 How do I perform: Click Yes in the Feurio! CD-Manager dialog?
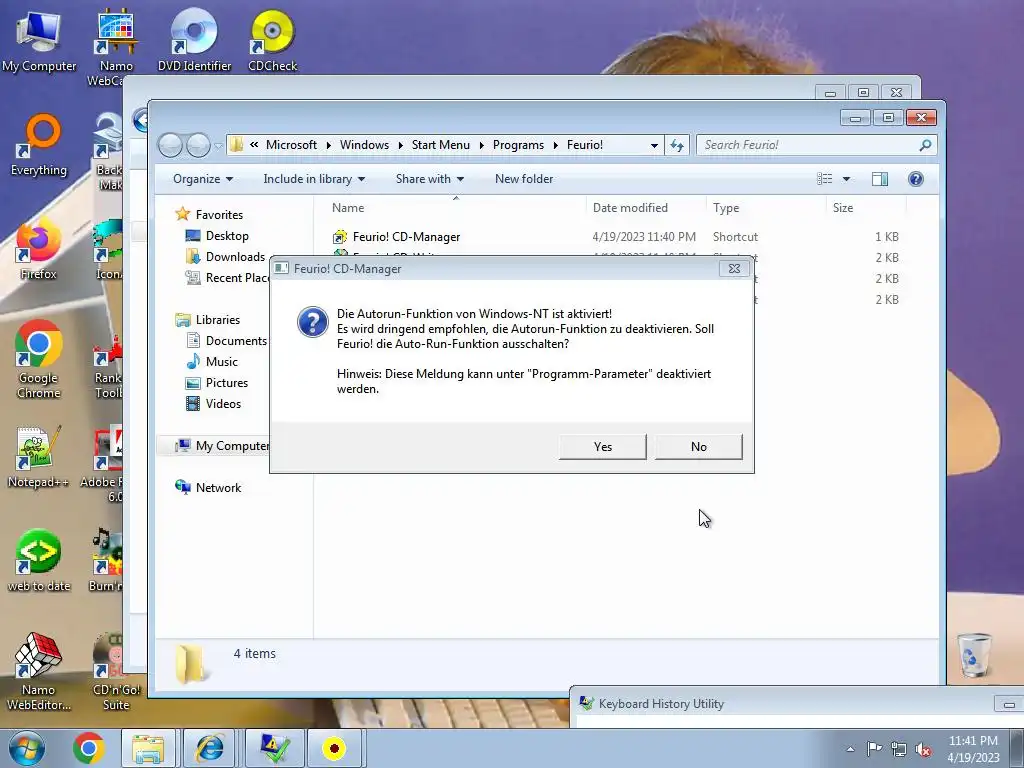[x=602, y=447]
